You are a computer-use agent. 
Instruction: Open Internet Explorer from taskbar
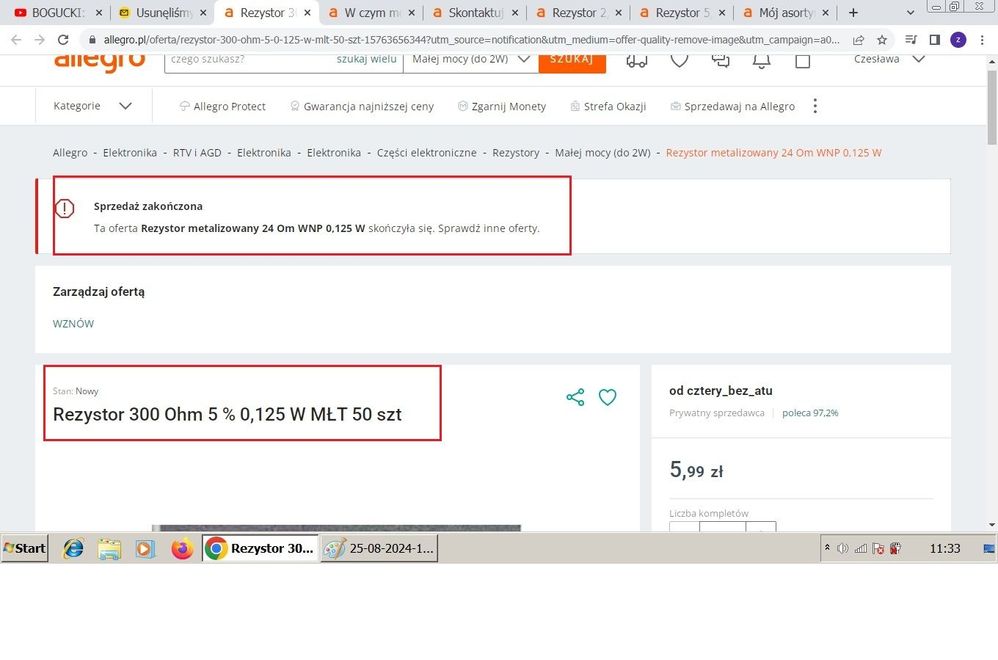[73, 548]
